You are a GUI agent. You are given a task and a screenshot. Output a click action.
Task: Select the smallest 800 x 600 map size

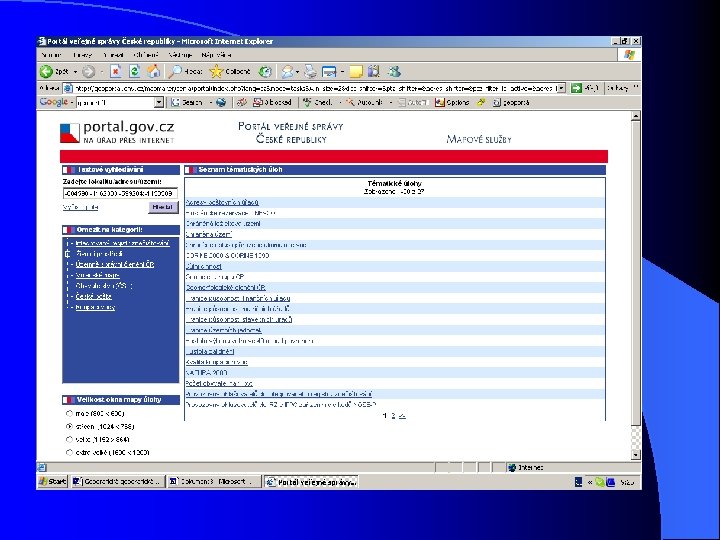click(69, 412)
